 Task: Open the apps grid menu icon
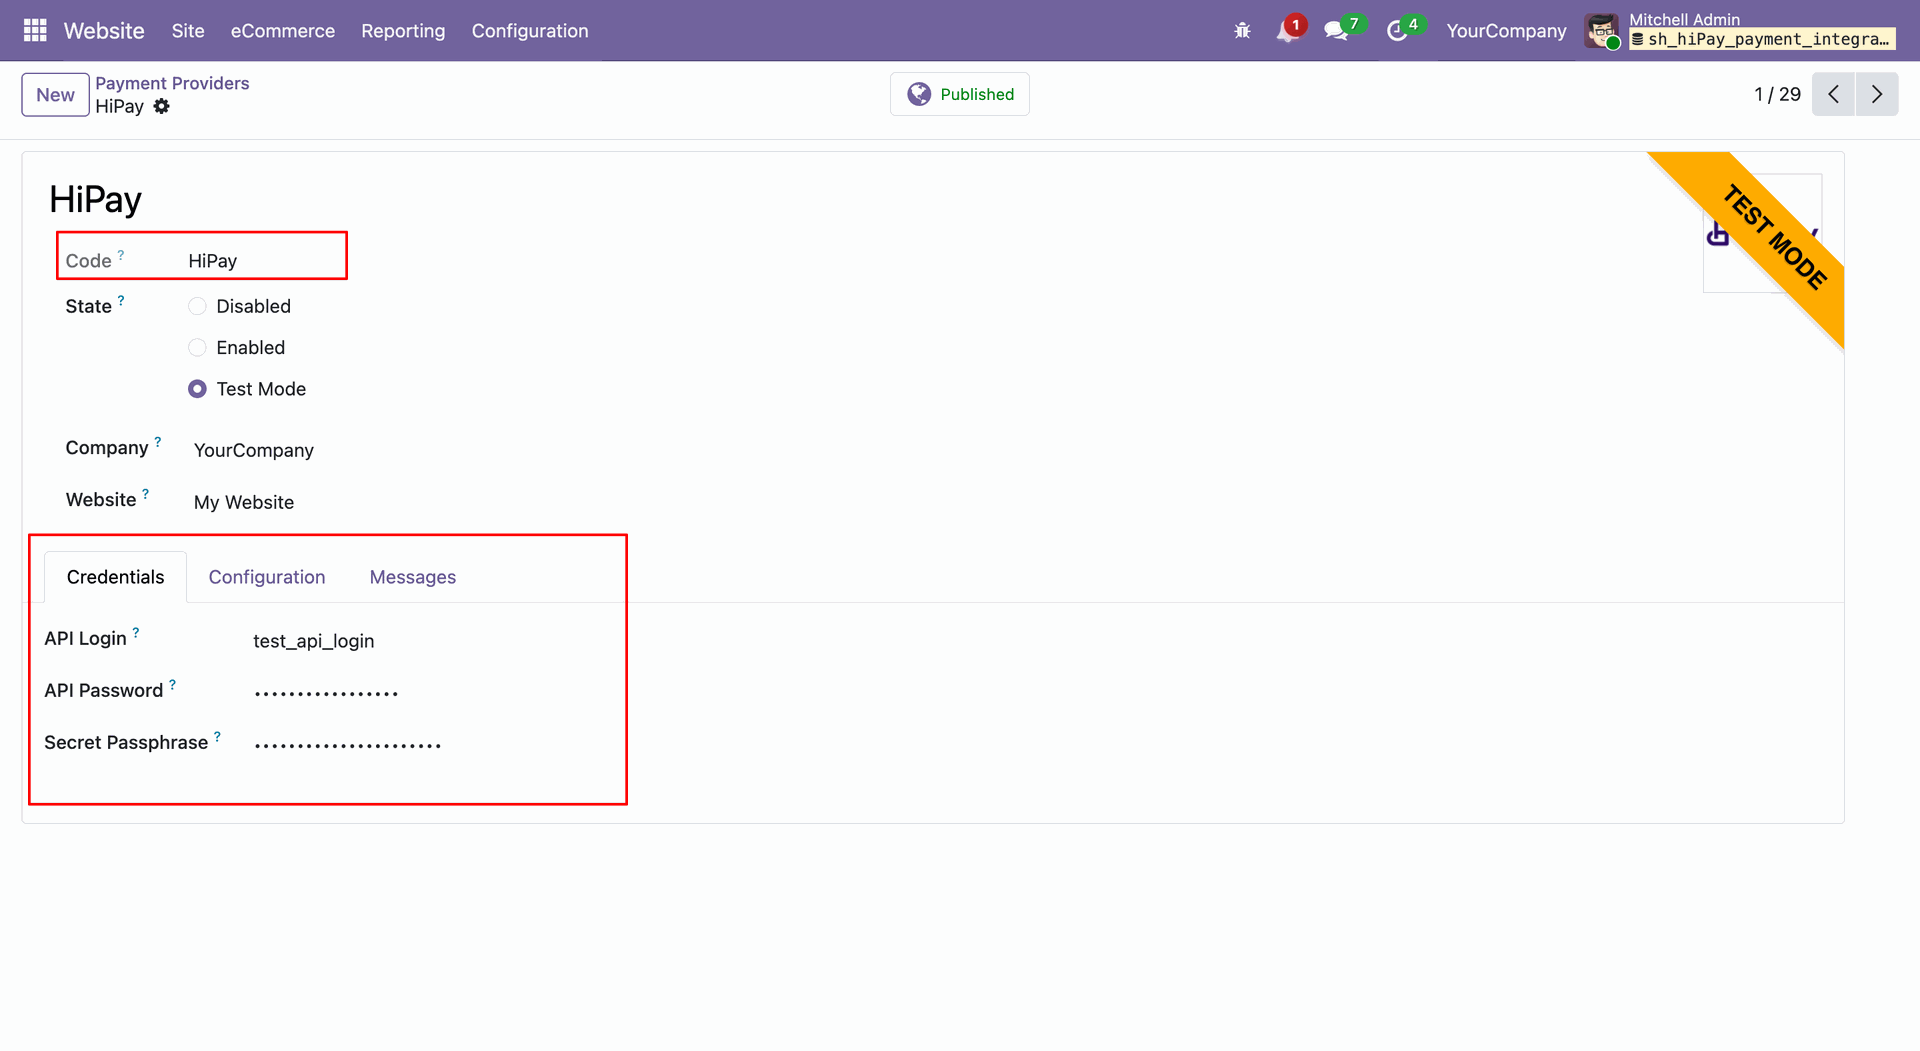35,31
